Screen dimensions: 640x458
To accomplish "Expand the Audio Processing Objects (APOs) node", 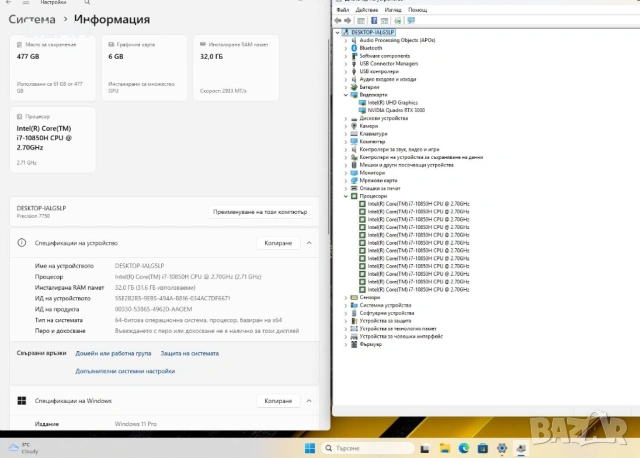I will pyautogui.click(x=346, y=40).
